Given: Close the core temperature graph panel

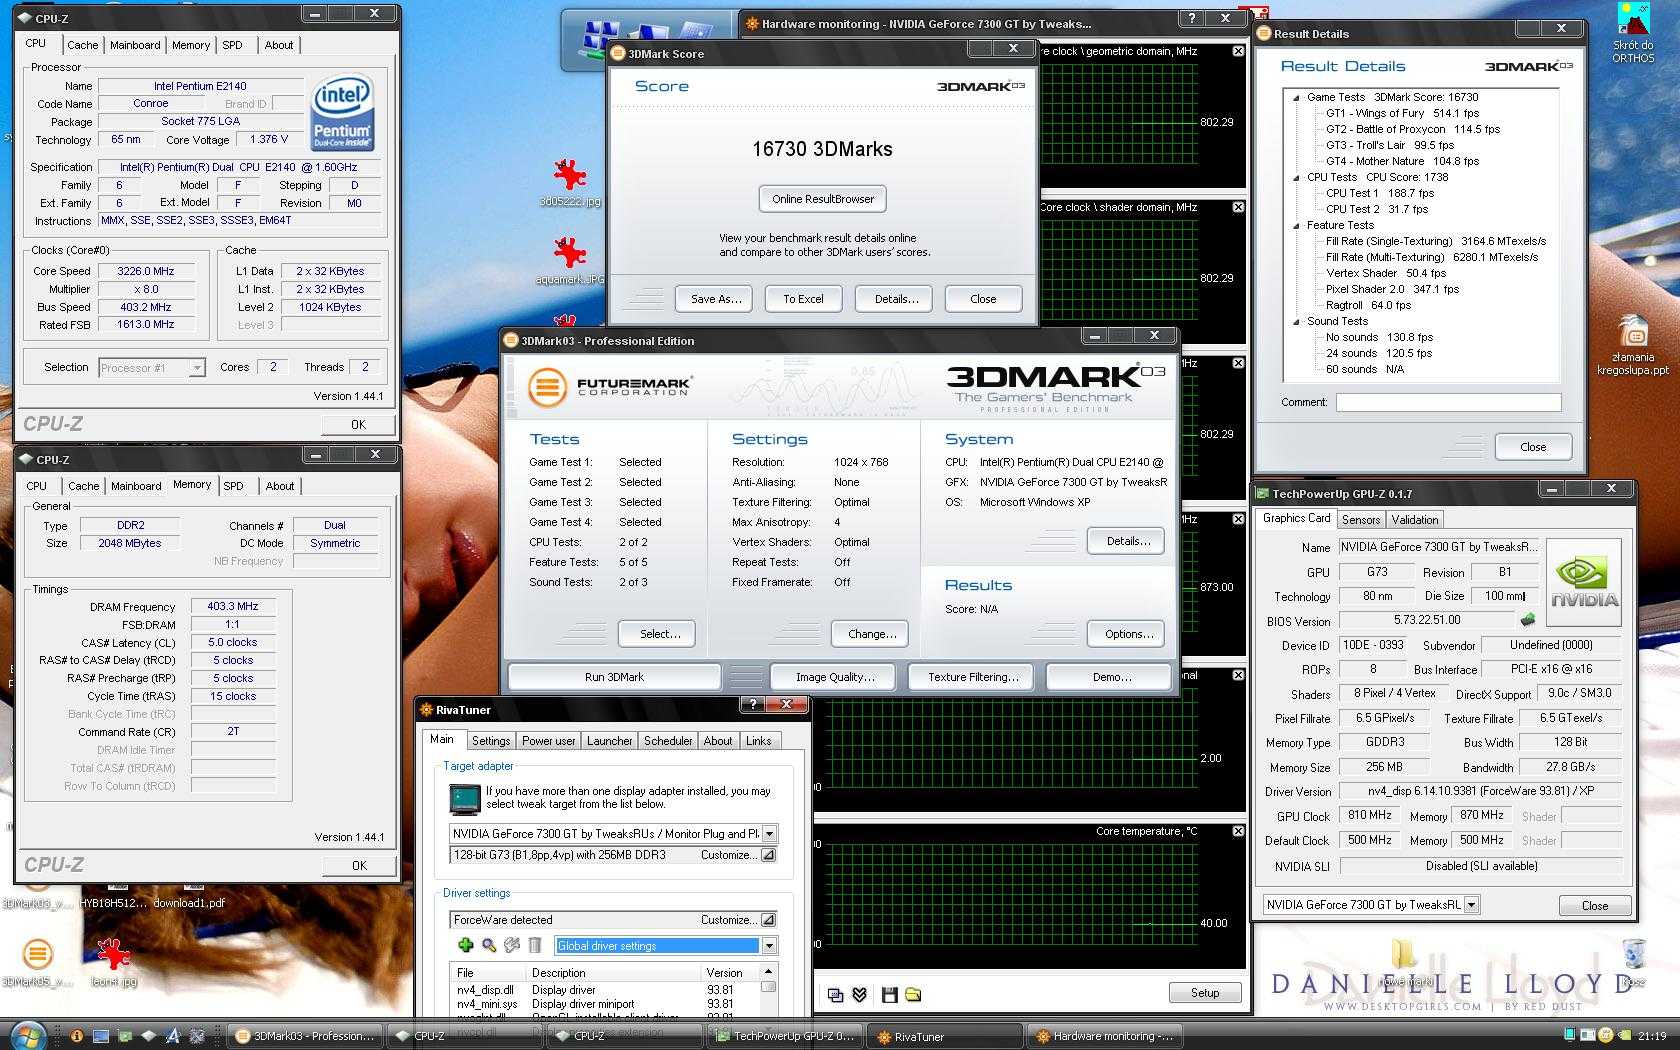Looking at the screenshot, I should tap(1238, 831).
